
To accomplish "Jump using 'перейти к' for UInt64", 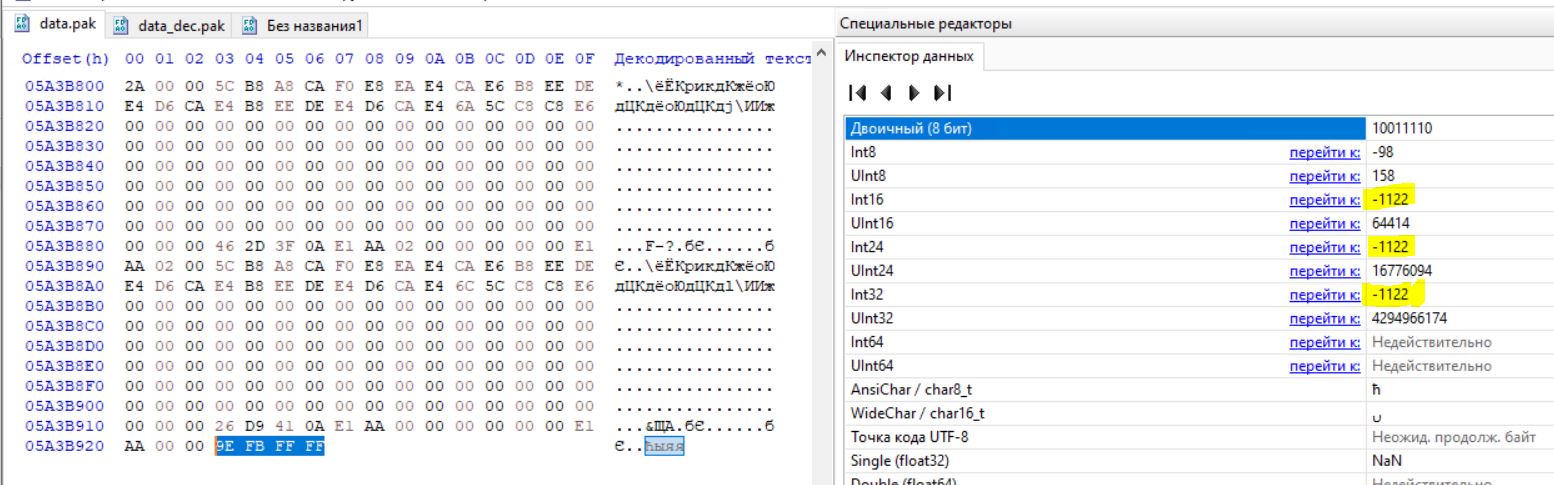I will pyautogui.click(x=1325, y=367).
